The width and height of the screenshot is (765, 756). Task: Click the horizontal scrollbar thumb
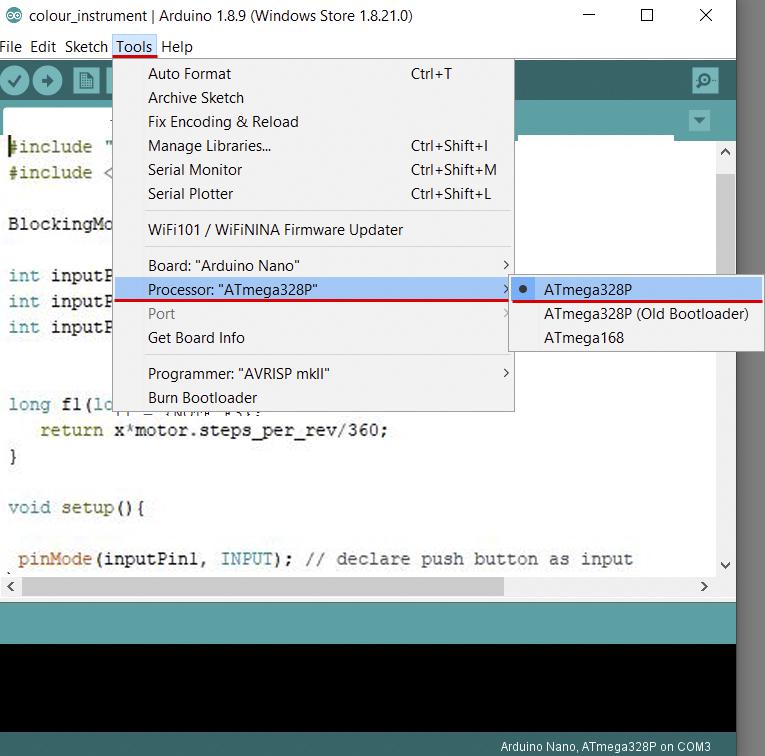[x=262, y=586]
